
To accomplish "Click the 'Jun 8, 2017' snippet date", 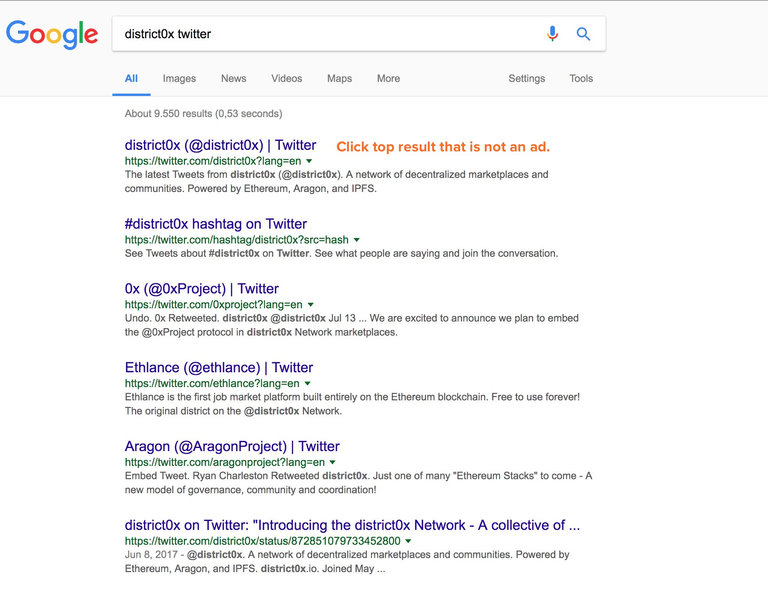I will [x=151, y=554].
